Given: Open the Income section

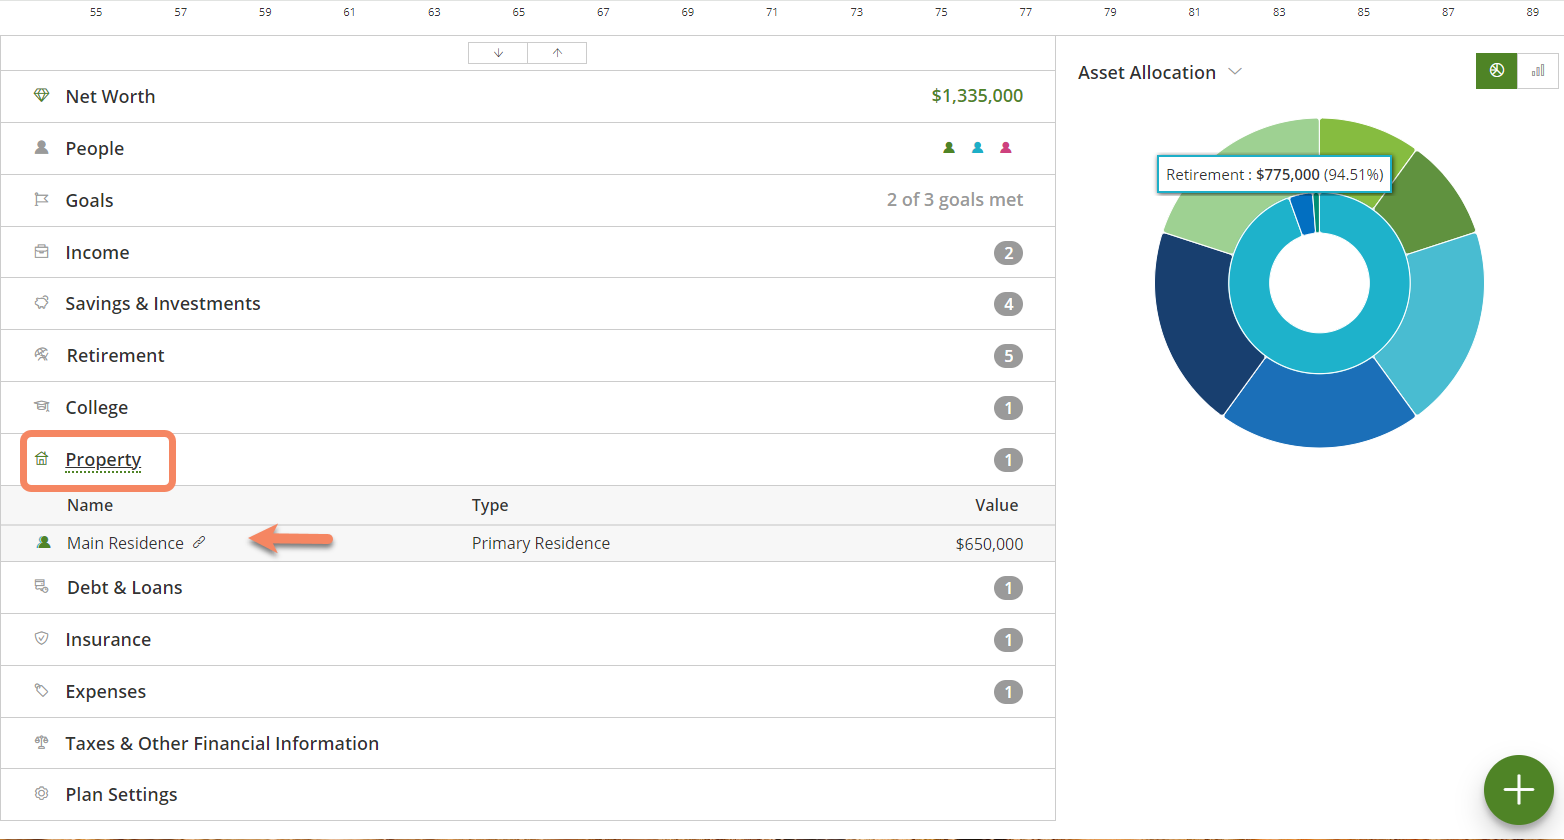Looking at the screenshot, I should 97,252.
